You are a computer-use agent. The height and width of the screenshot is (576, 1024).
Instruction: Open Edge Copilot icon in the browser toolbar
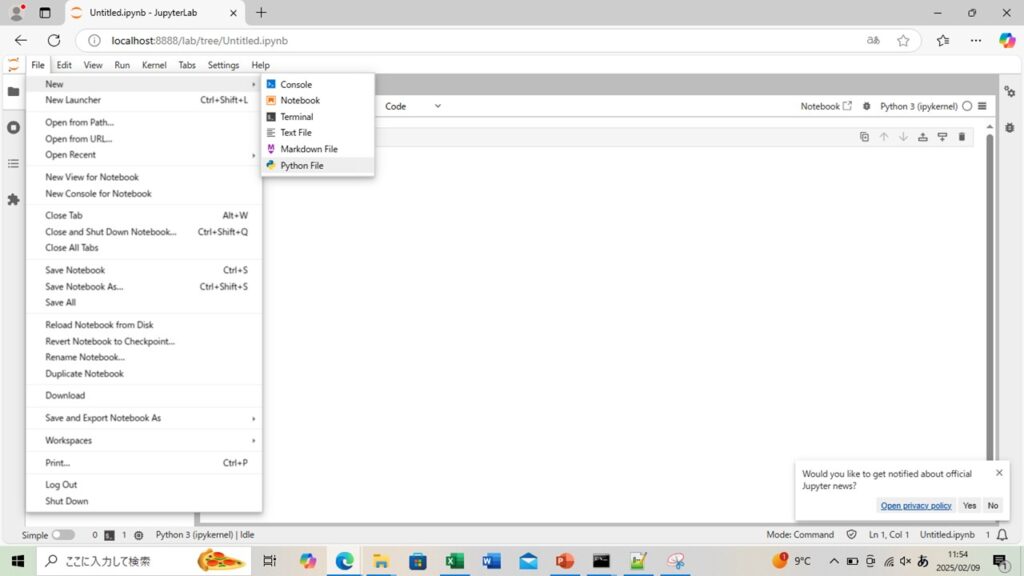click(x=1007, y=40)
